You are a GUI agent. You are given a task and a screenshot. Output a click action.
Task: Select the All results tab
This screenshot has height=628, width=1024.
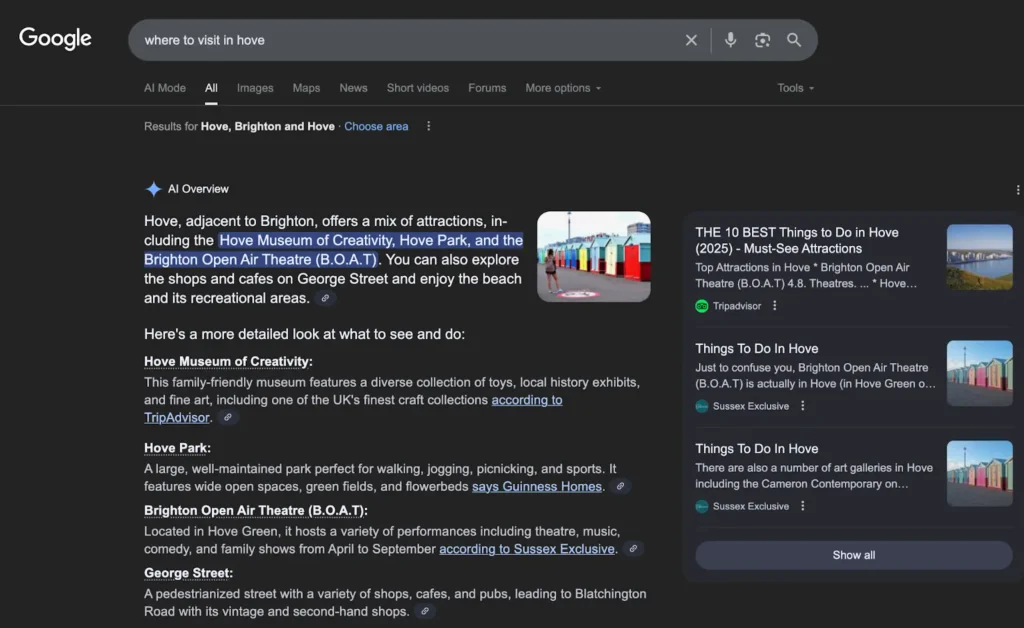[x=211, y=88]
